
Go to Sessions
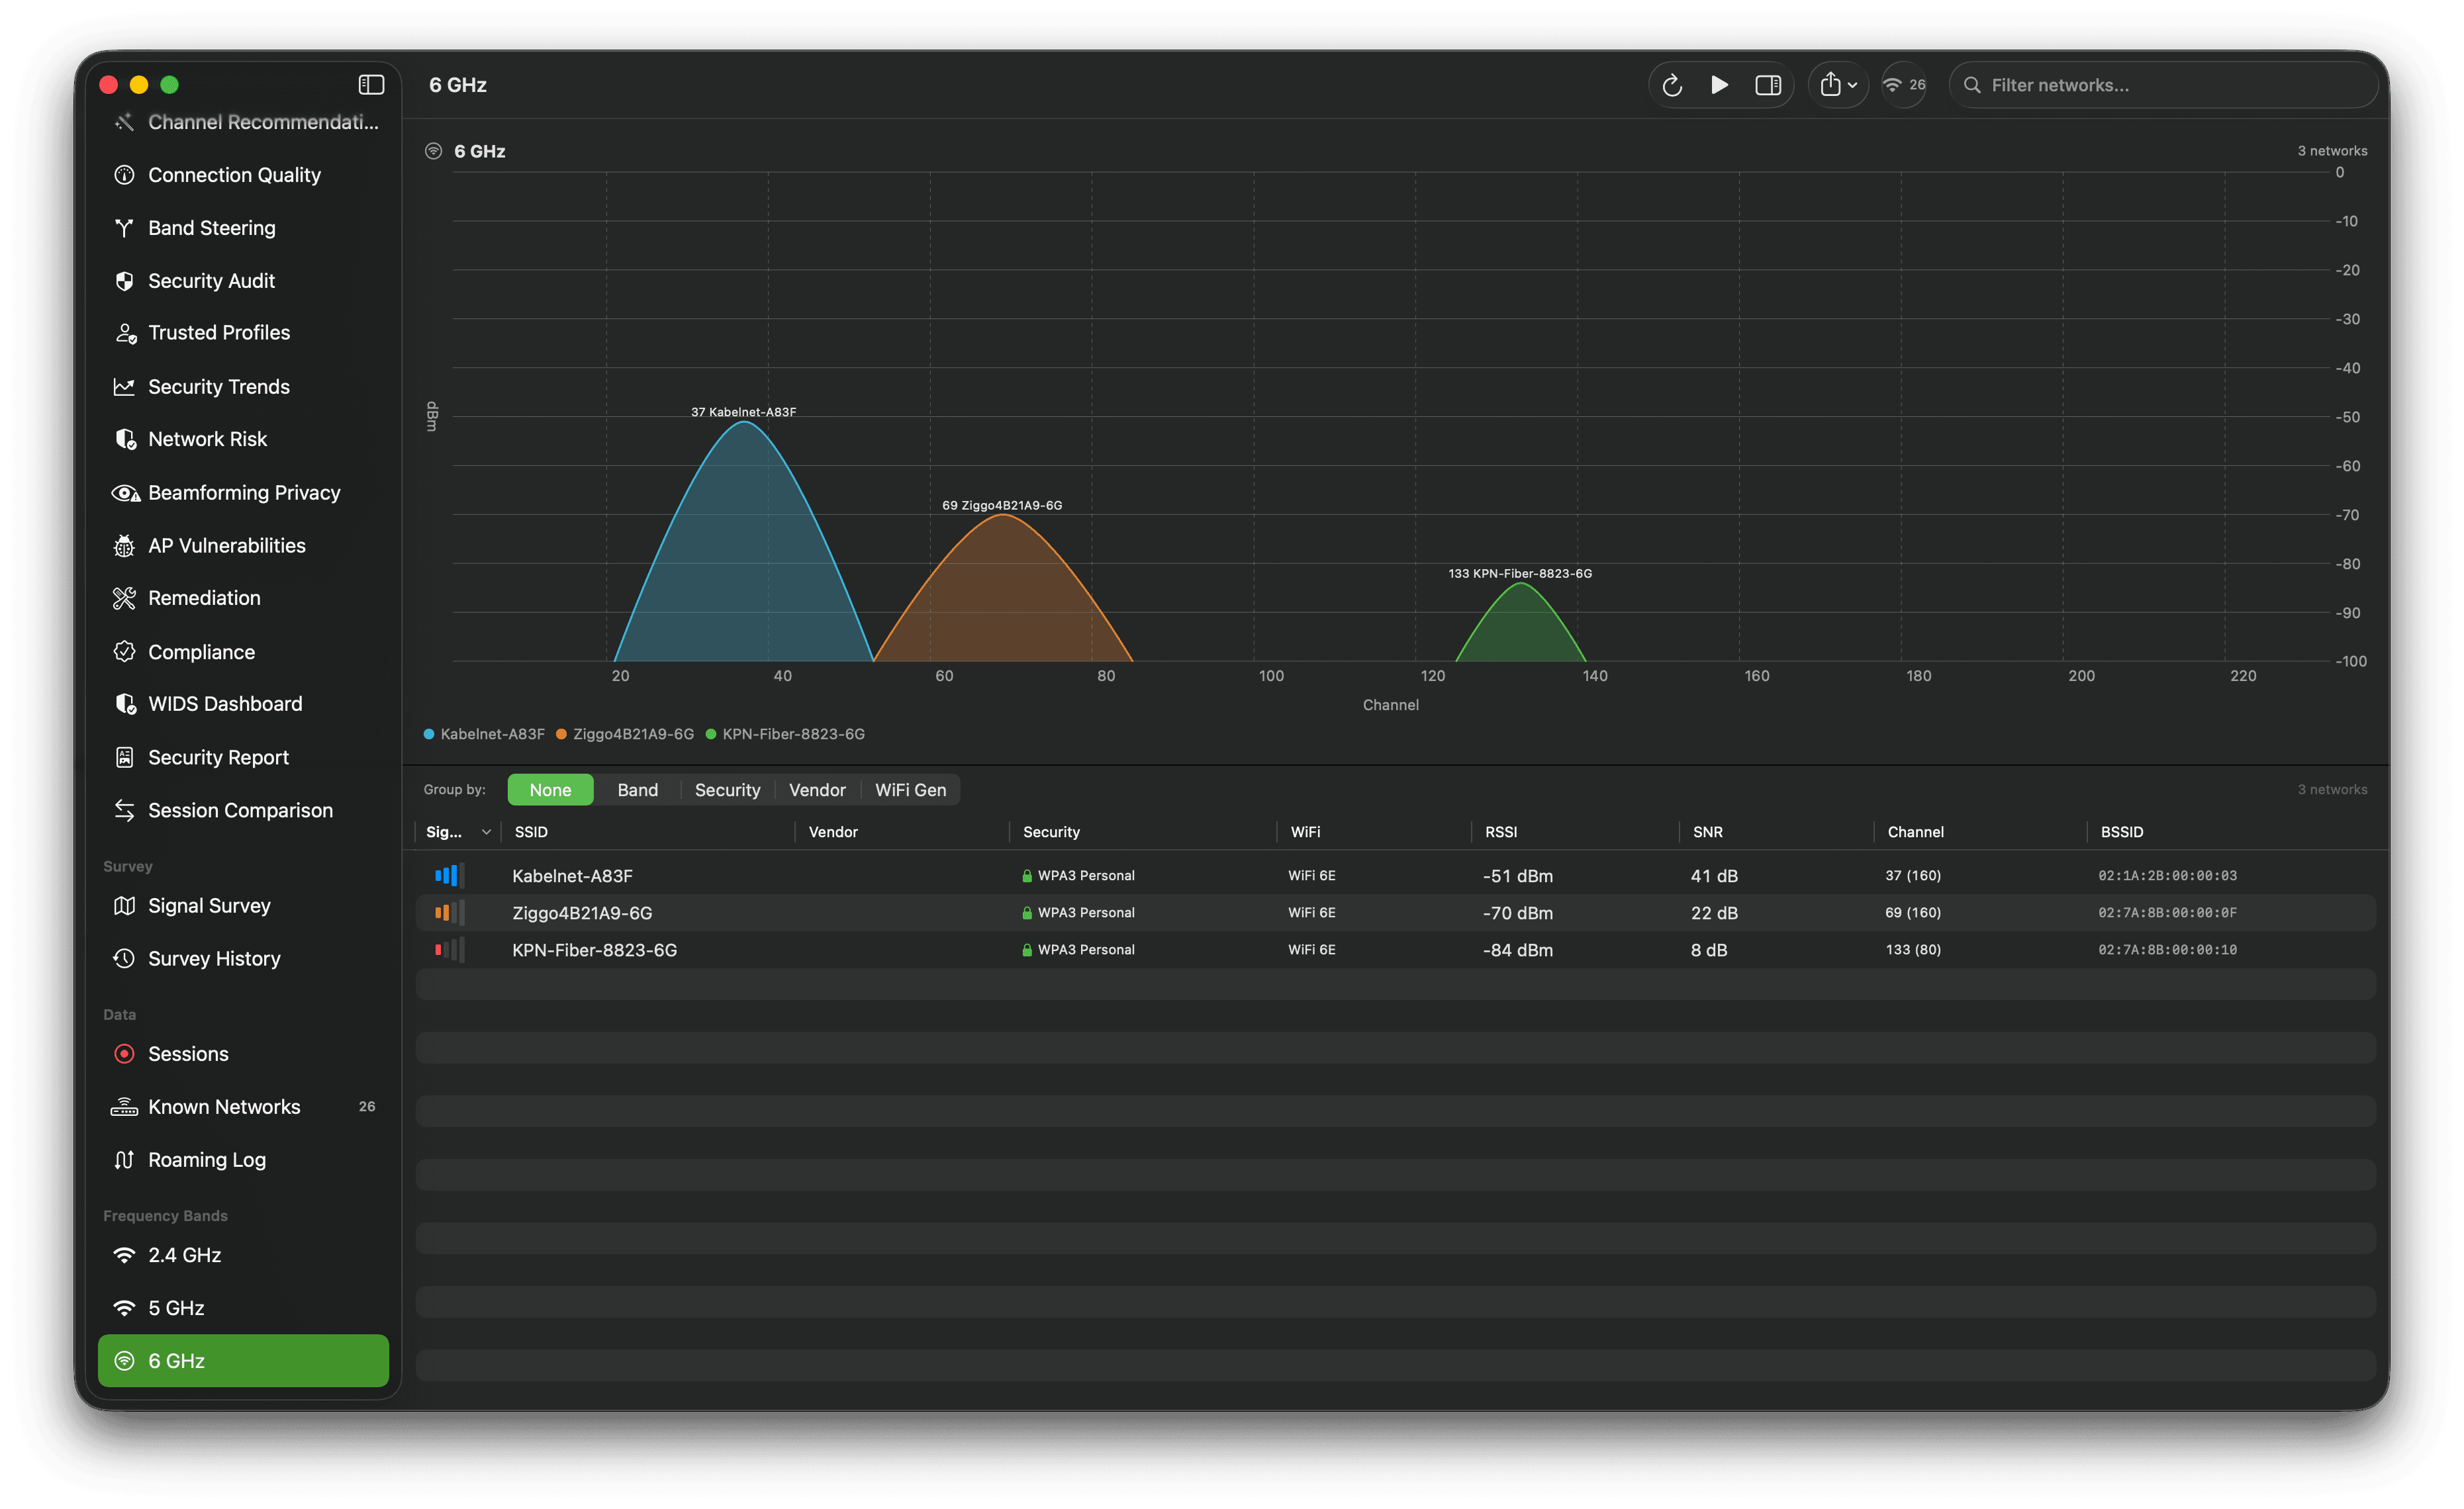point(244,1054)
